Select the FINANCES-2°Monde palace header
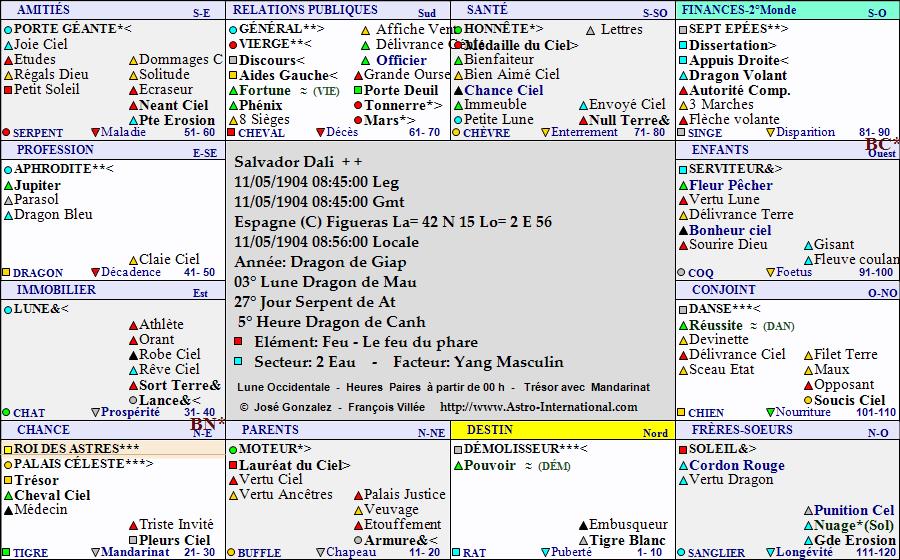Image resolution: width=900 pixels, height=560 pixels. click(742, 9)
